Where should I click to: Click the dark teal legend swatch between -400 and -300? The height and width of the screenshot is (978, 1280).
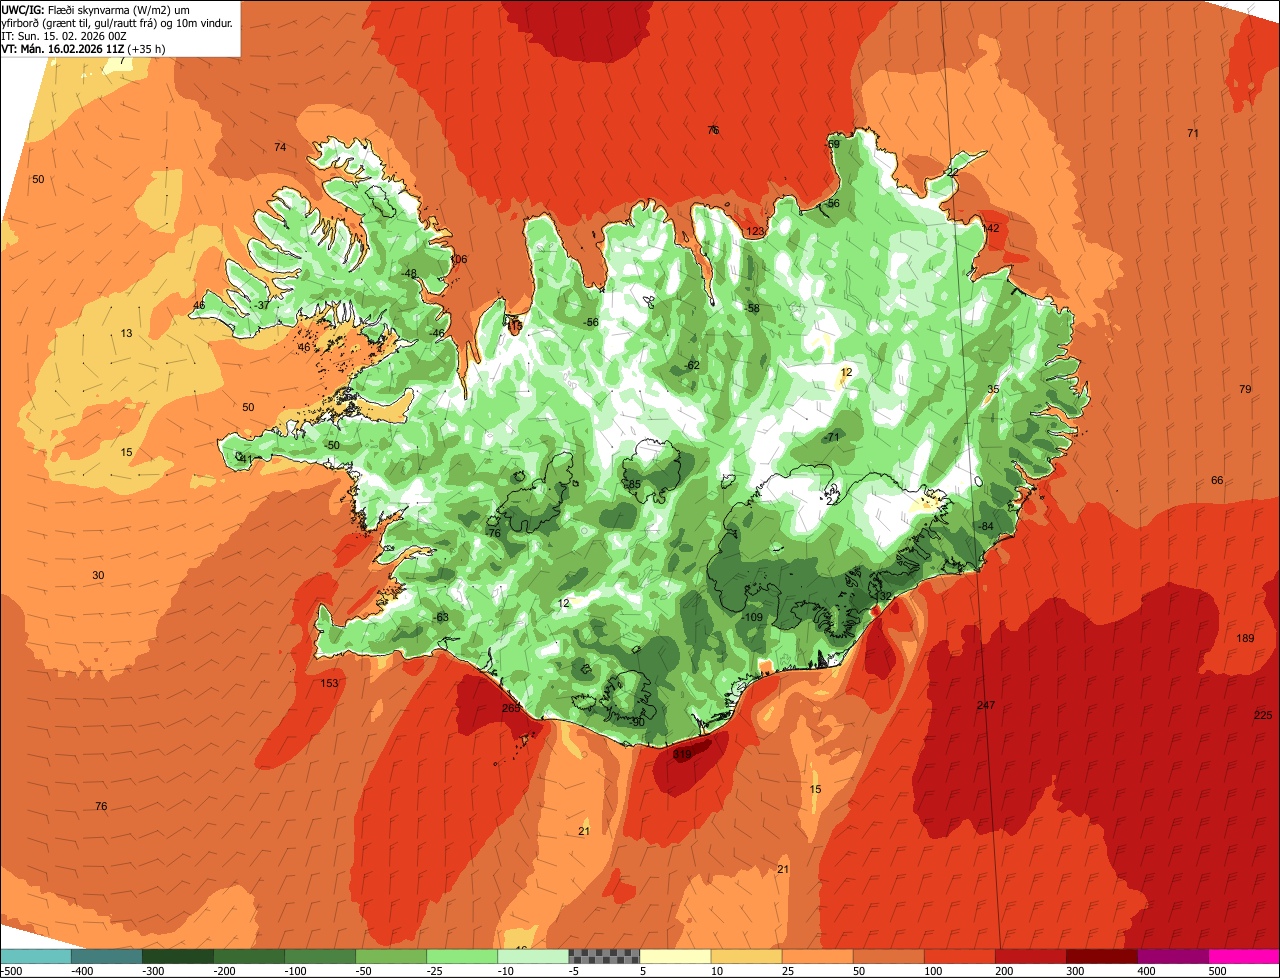(106, 956)
